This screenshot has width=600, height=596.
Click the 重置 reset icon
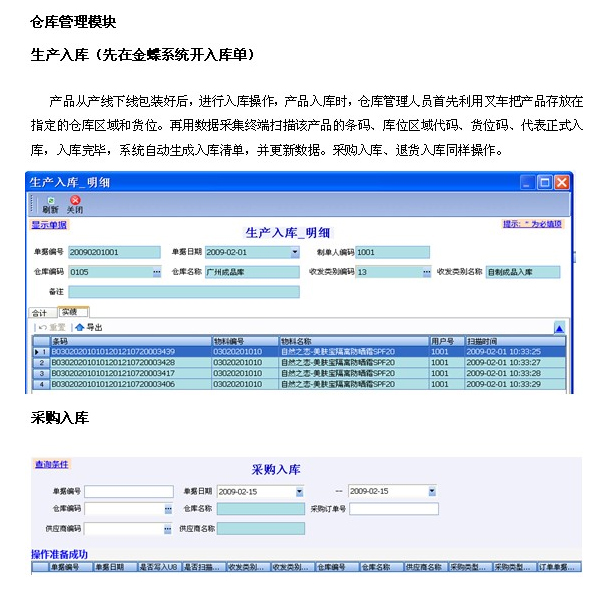point(52,327)
